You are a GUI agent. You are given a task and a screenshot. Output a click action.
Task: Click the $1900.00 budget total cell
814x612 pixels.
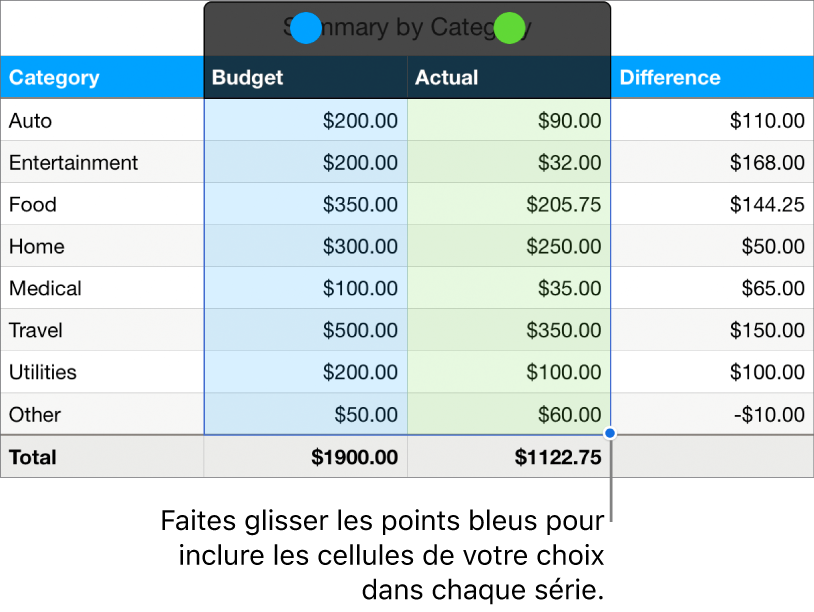click(x=350, y=457)
